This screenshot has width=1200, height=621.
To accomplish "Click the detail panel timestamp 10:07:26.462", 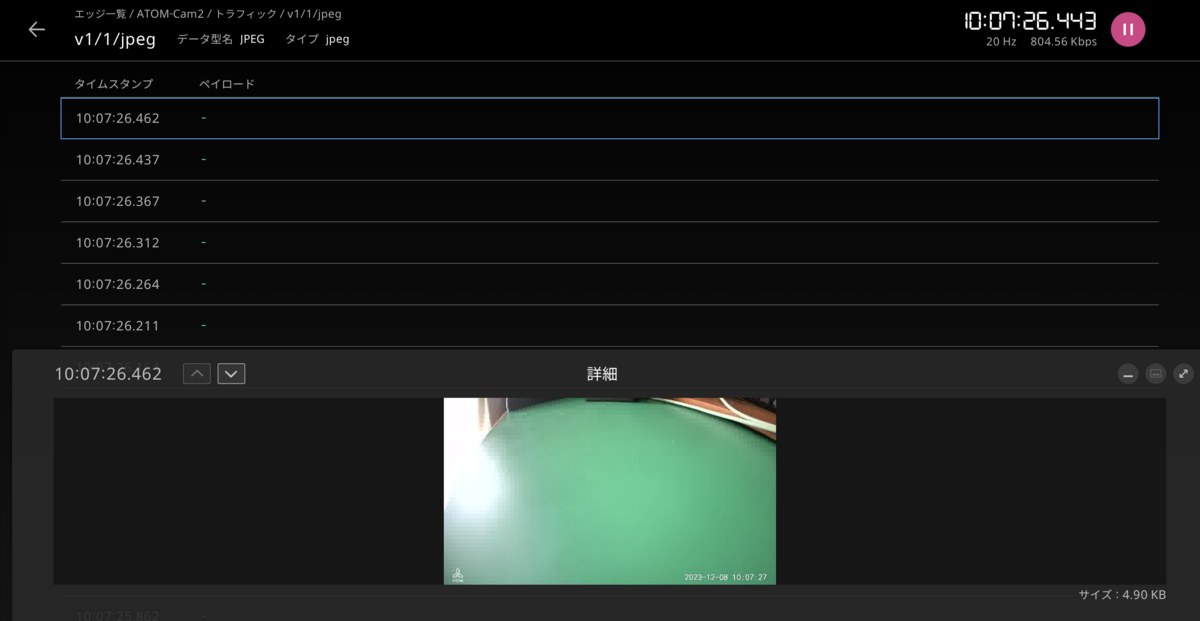I will point(108,374).
